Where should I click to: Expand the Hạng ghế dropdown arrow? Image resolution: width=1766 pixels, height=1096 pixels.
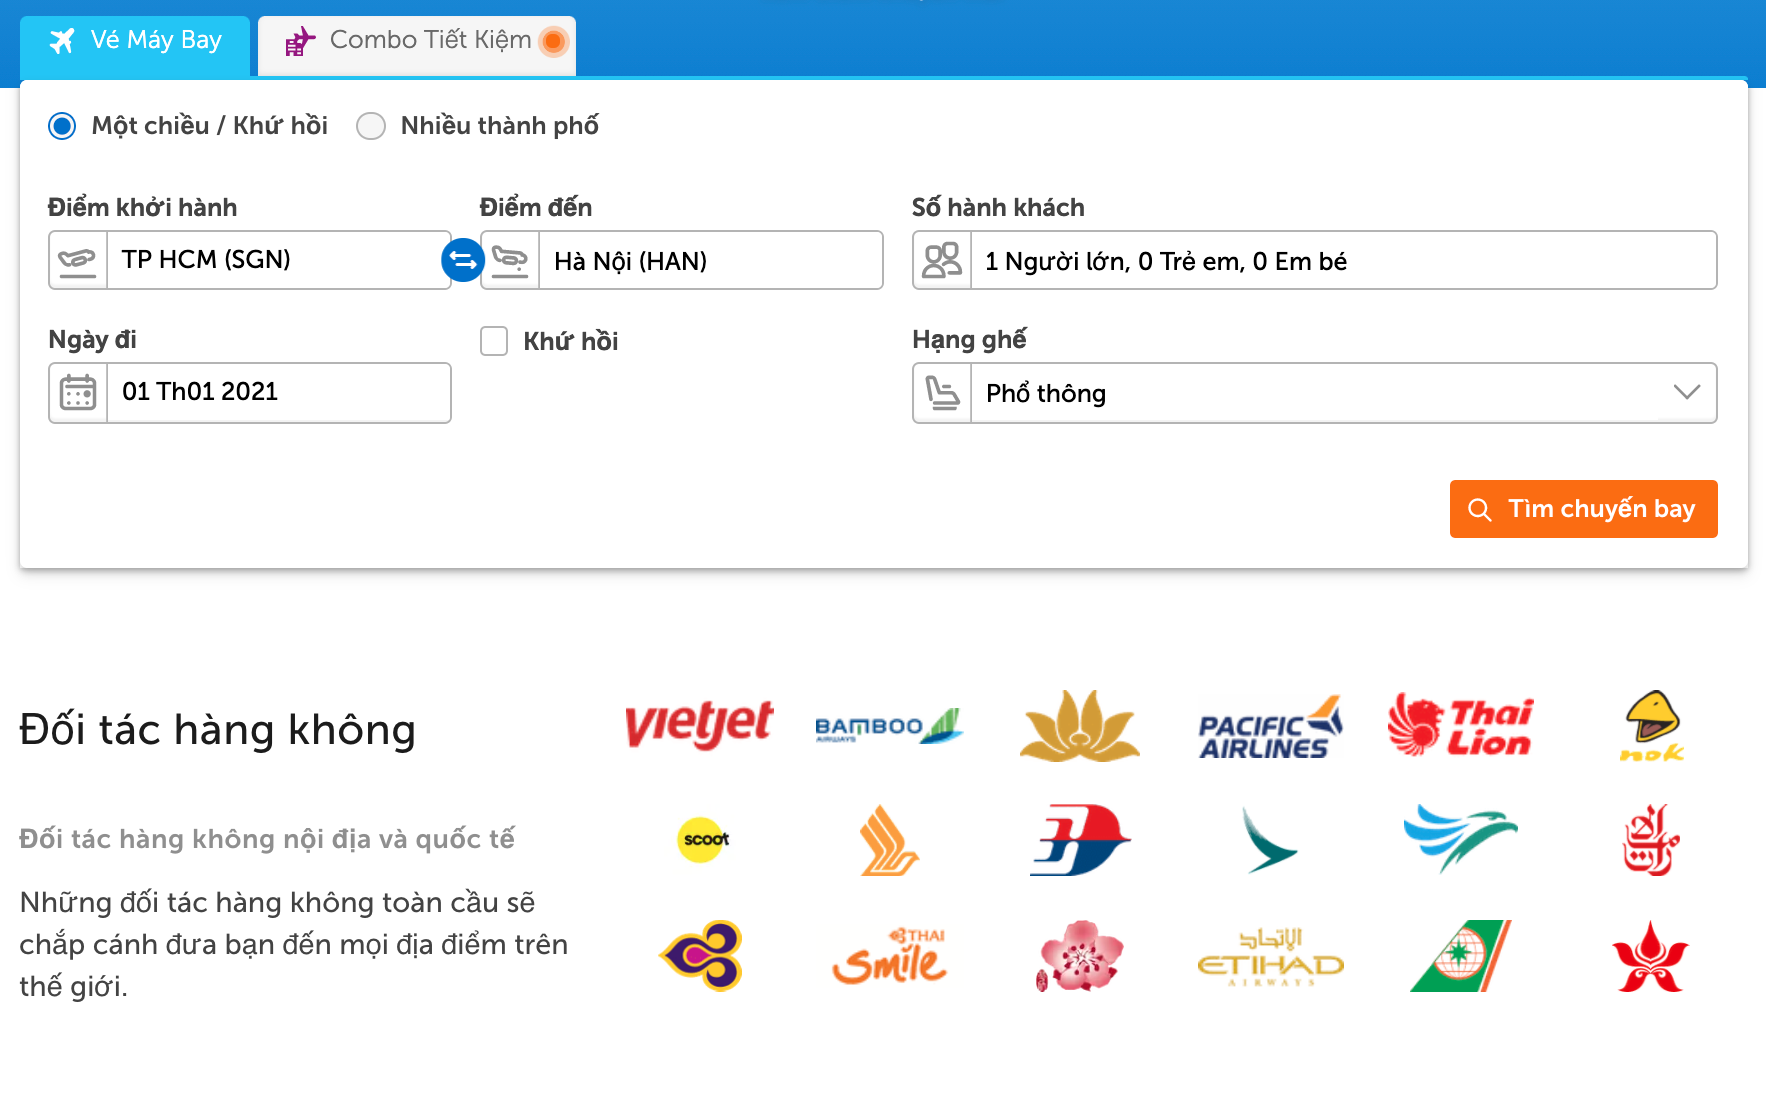pyautogui.click(x=1686, y=392)
